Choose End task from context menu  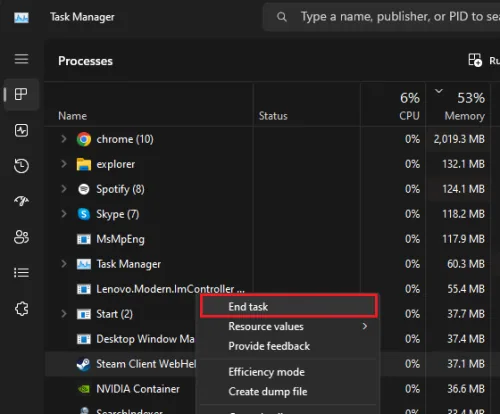289,306
